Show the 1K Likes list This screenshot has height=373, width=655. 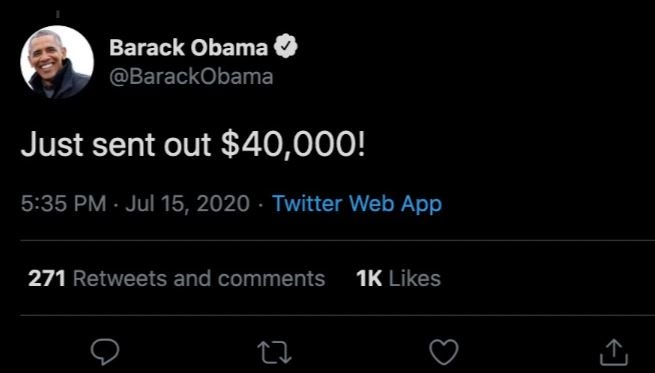[x=399, y=279]
